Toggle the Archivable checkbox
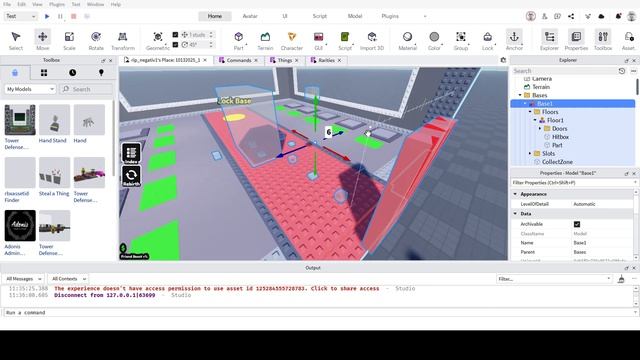Screen dimensions: 640x360 pos(577,224)
